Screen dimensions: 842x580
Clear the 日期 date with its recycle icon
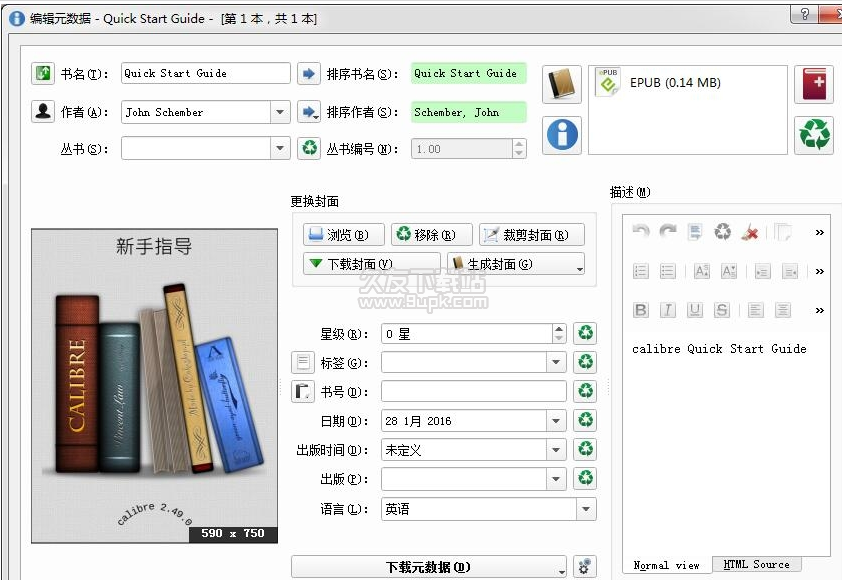[585, 420]
